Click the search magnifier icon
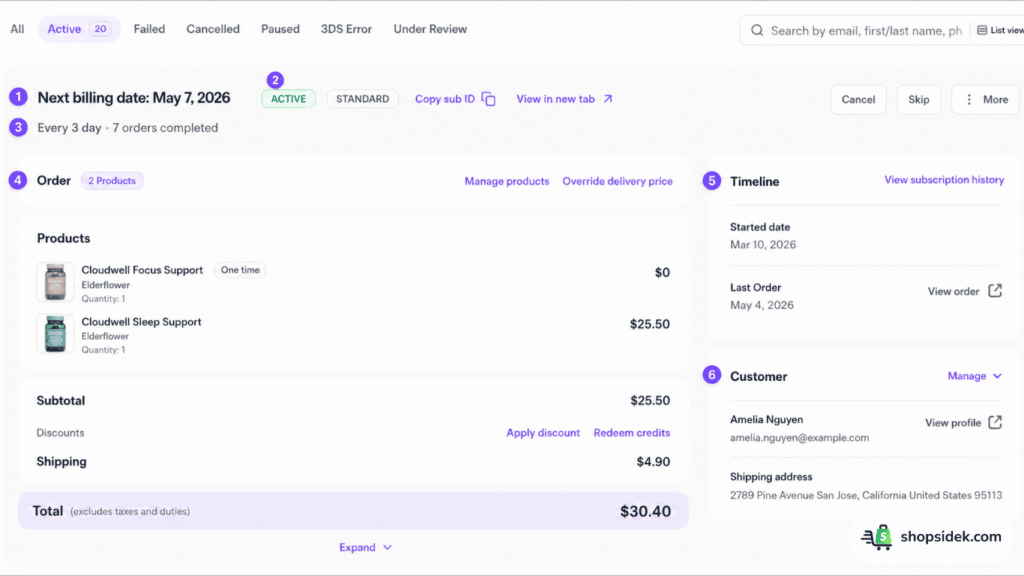Viewport: 1024px width, 576px height. pyautogui.click(x=757, y=30)
